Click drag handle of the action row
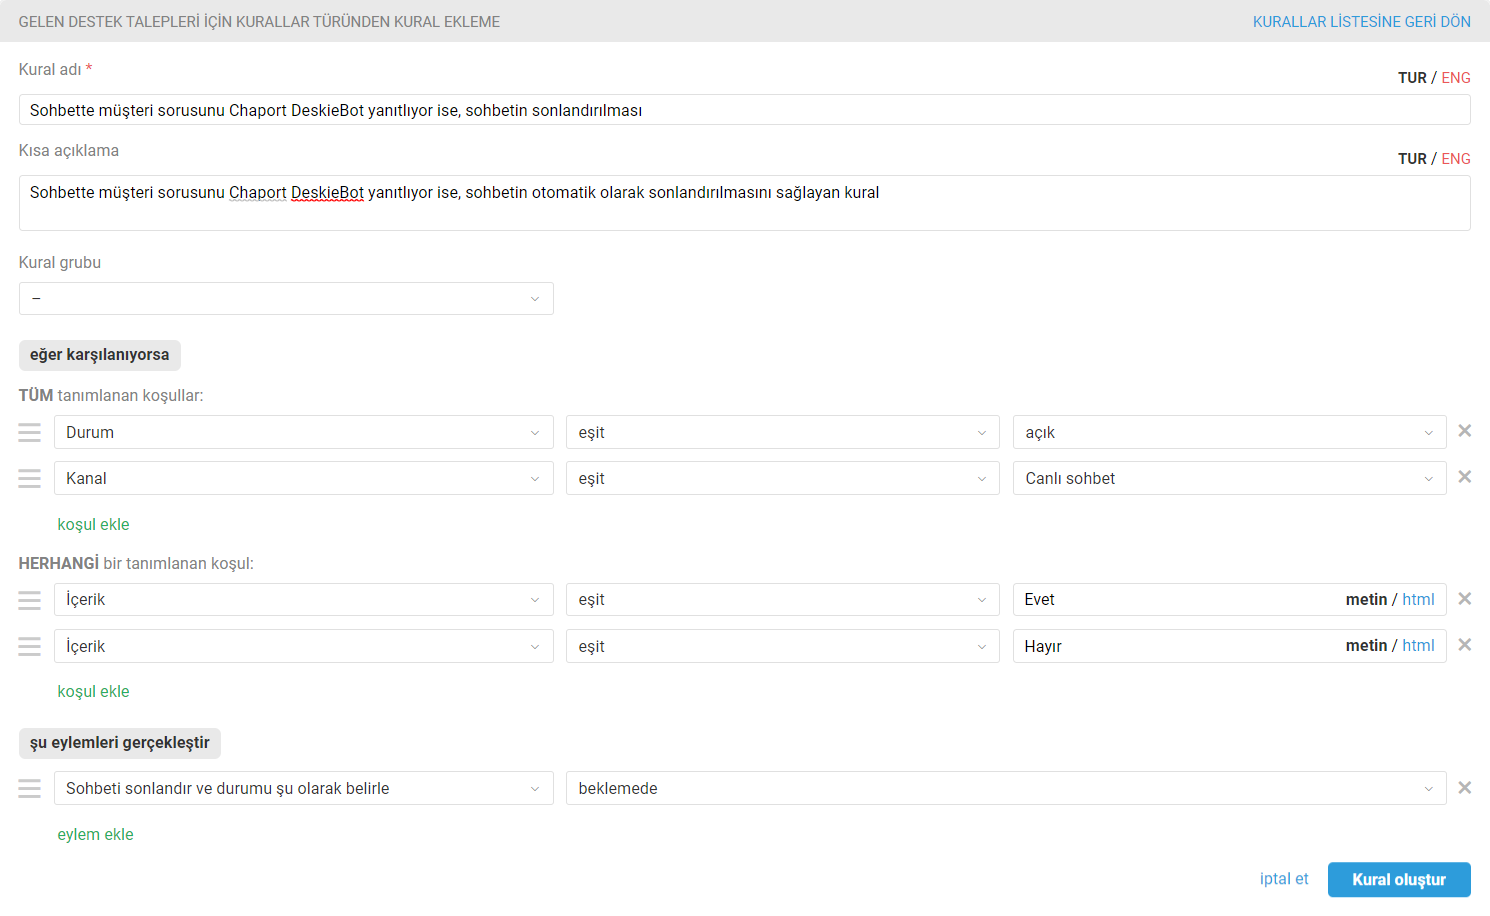Viewport: 1490px width, 916px height. coord(30,788)
